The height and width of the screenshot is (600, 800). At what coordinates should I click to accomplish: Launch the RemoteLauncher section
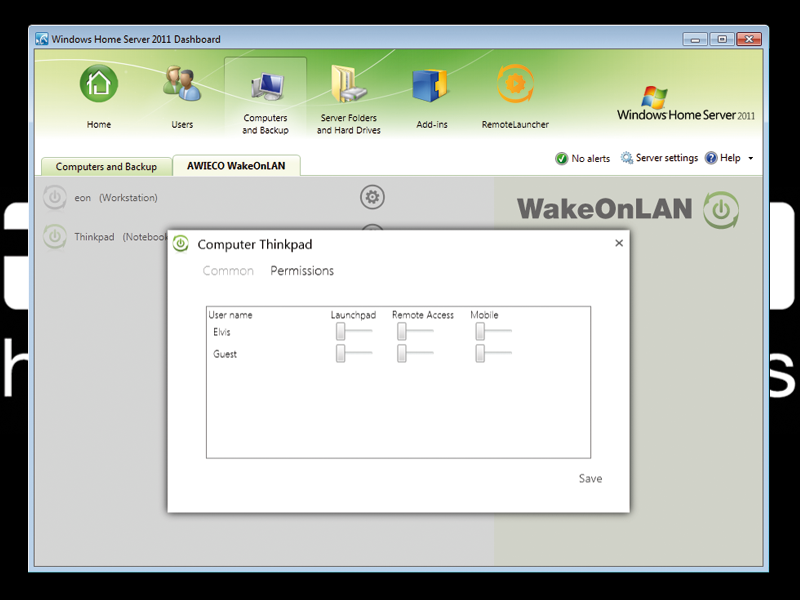515,84
